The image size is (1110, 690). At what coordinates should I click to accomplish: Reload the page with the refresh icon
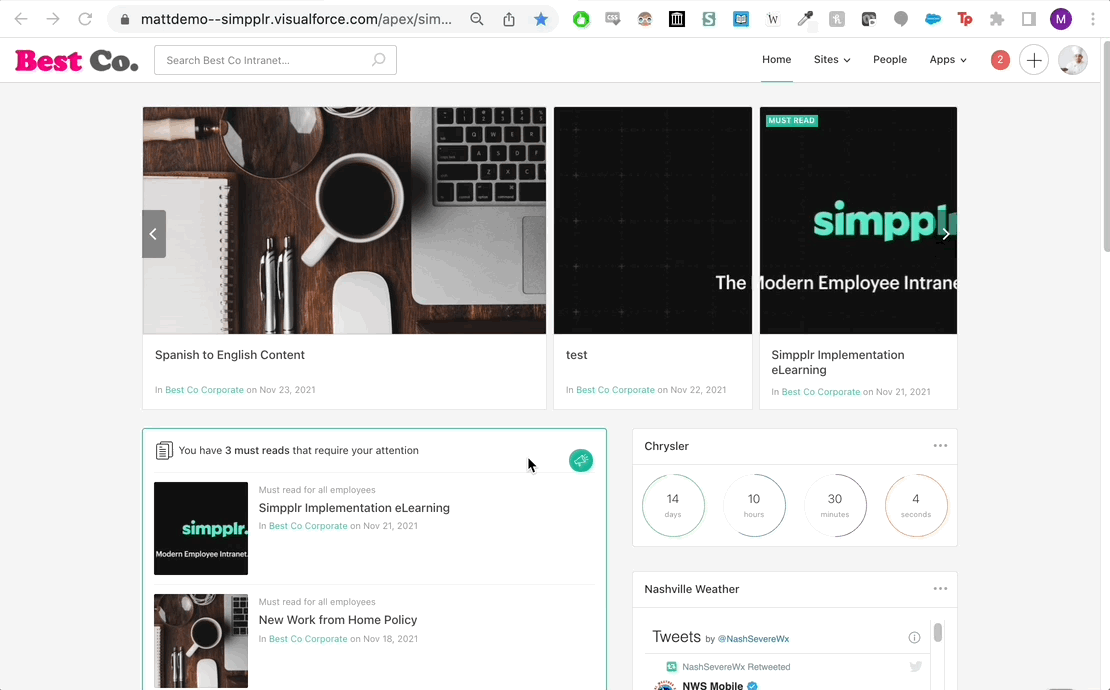click(85, 19)
